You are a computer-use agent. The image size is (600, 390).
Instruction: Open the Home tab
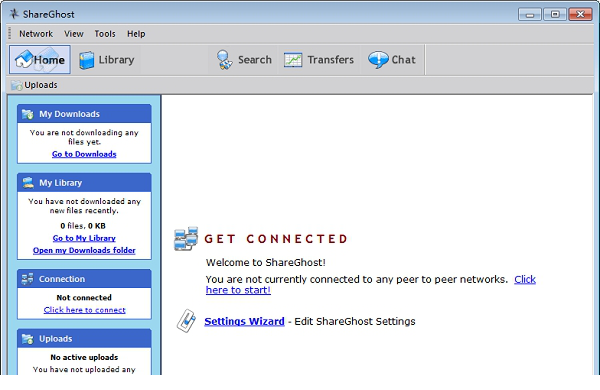click(x=40, y=60)
